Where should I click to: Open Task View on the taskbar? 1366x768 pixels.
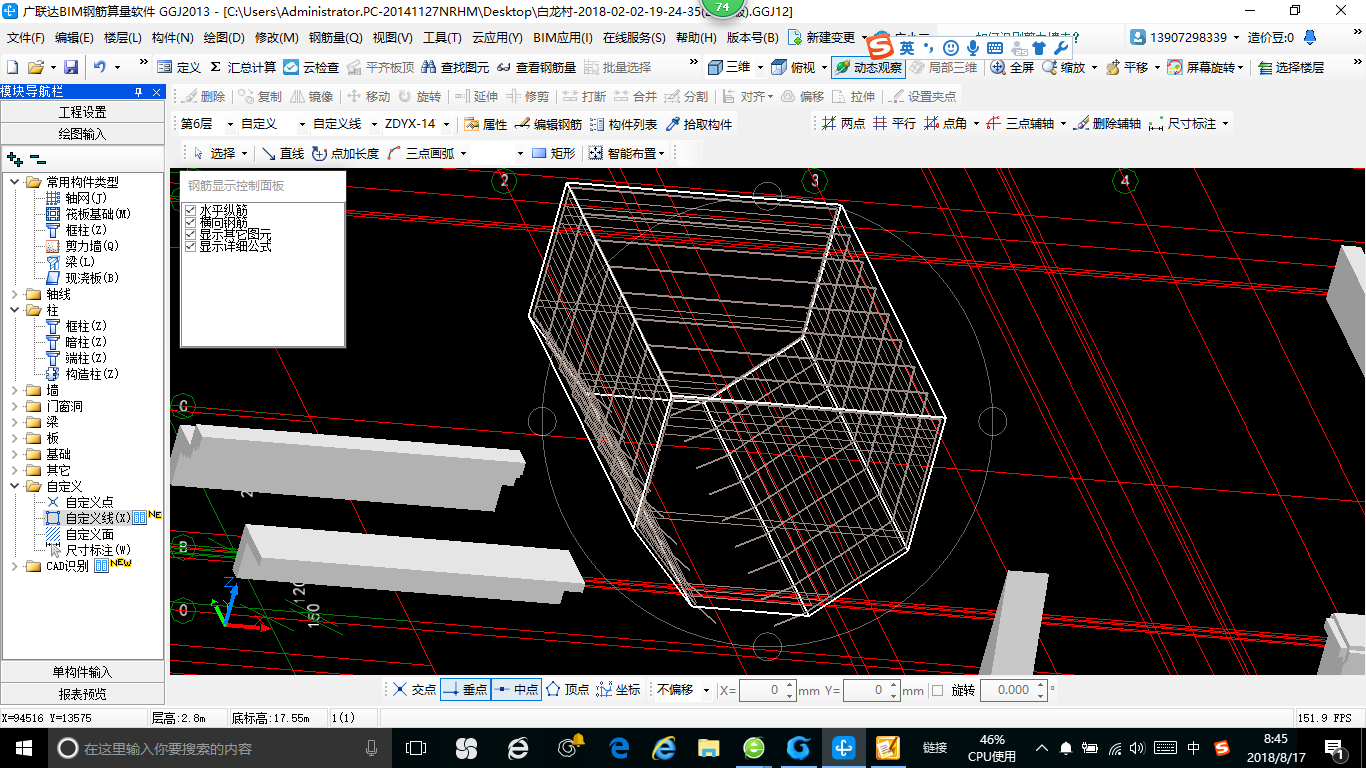415,747
